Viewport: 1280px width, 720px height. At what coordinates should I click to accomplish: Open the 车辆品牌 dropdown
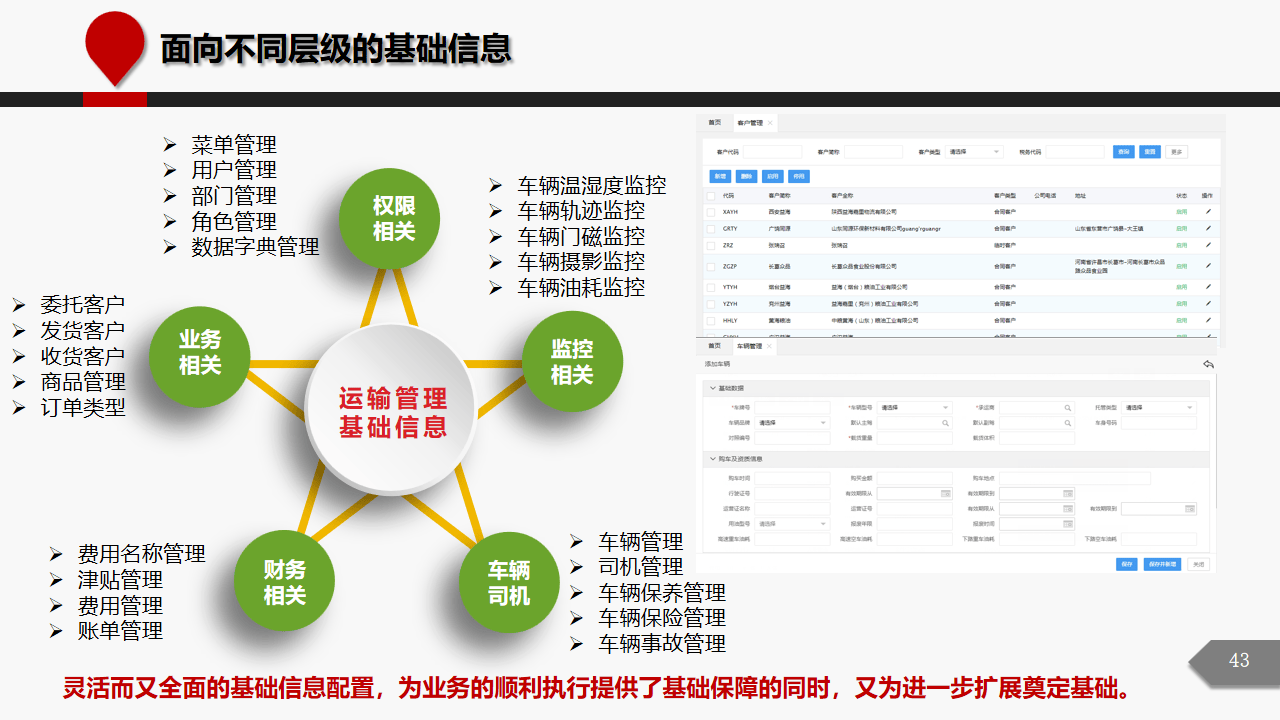click(x=792, y=423)
